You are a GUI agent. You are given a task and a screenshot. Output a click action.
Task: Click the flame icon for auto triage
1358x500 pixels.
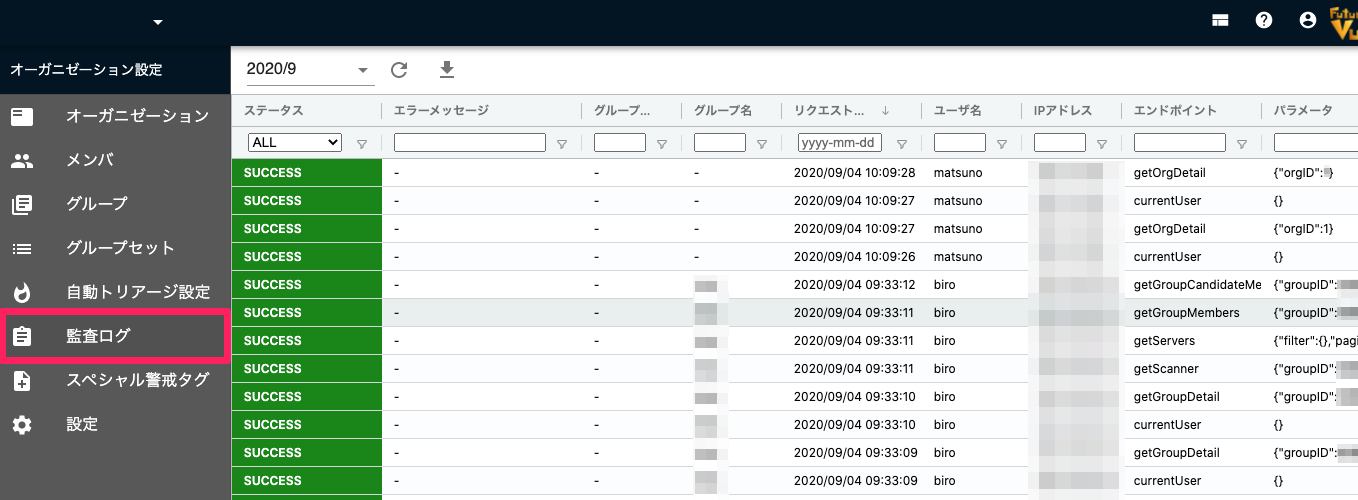tap(22, 292)
